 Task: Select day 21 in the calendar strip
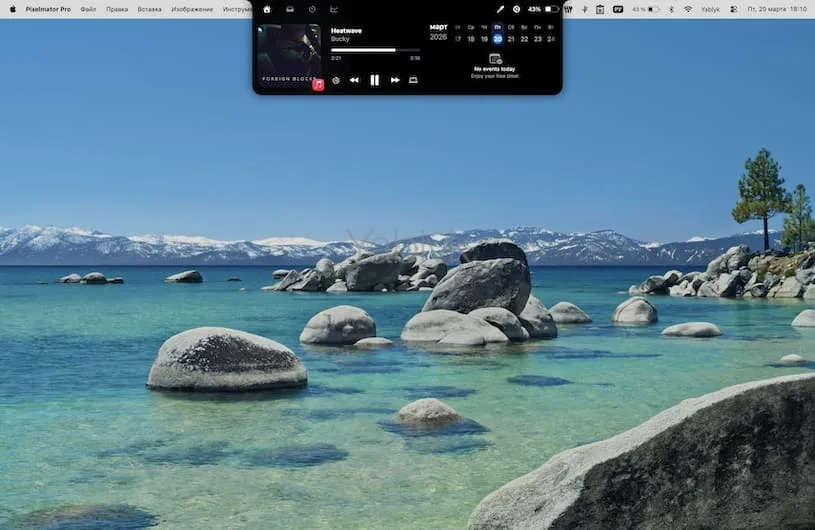point(511,39)
